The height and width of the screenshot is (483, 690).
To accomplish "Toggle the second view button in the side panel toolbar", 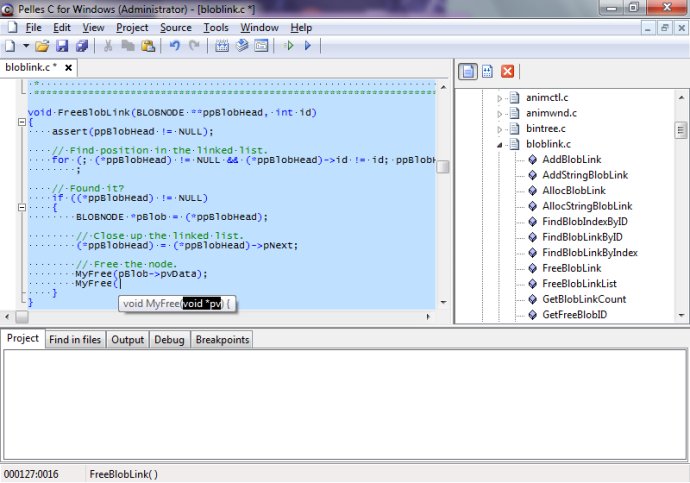I will [x=487, y=72].
